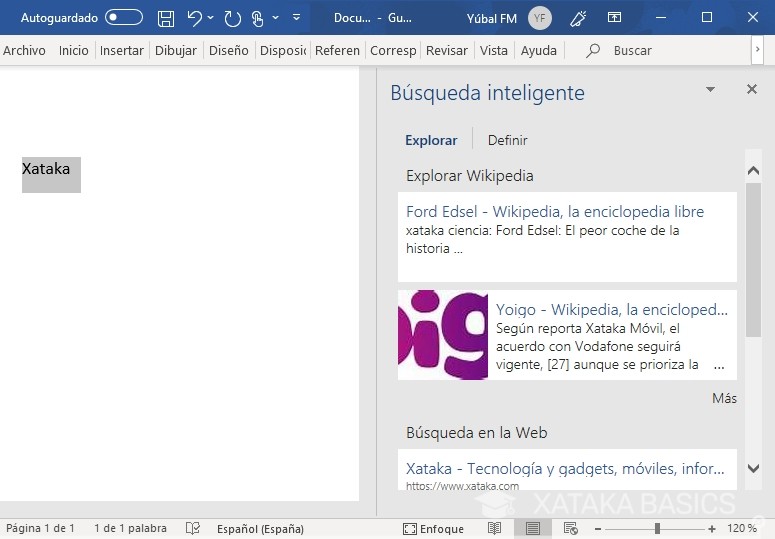The height and width of the screenshot is (539, 775).
Task: Click the Undo arrow icon
Action: point(195,18)
